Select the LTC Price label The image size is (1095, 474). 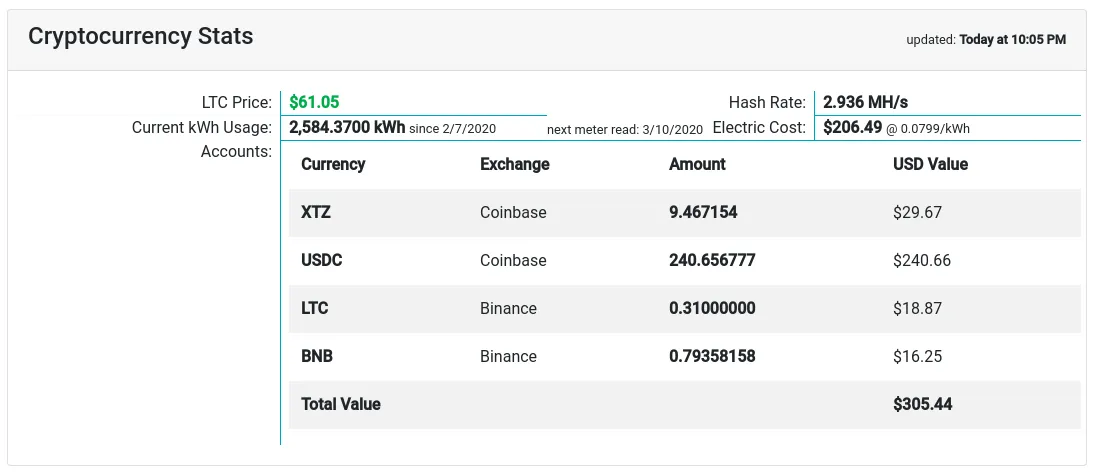[236, 103]
